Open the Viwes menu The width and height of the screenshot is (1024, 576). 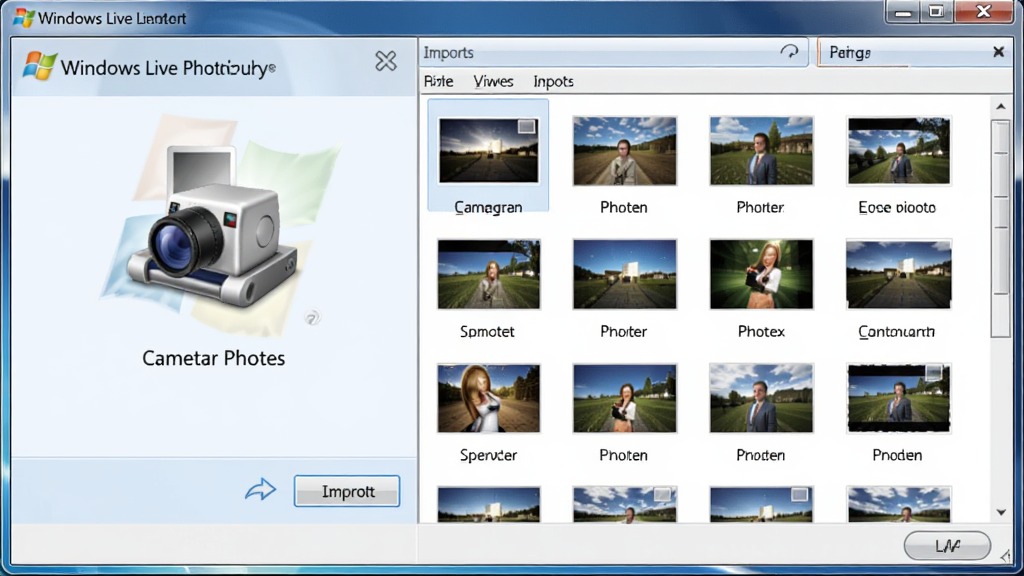(x=493, y=81)
